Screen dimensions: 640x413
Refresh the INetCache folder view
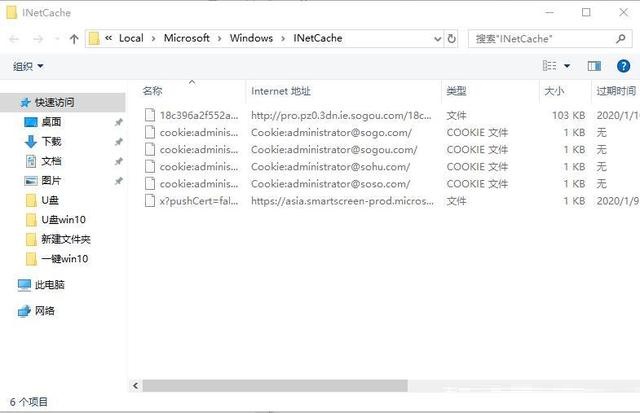(452, 39)
